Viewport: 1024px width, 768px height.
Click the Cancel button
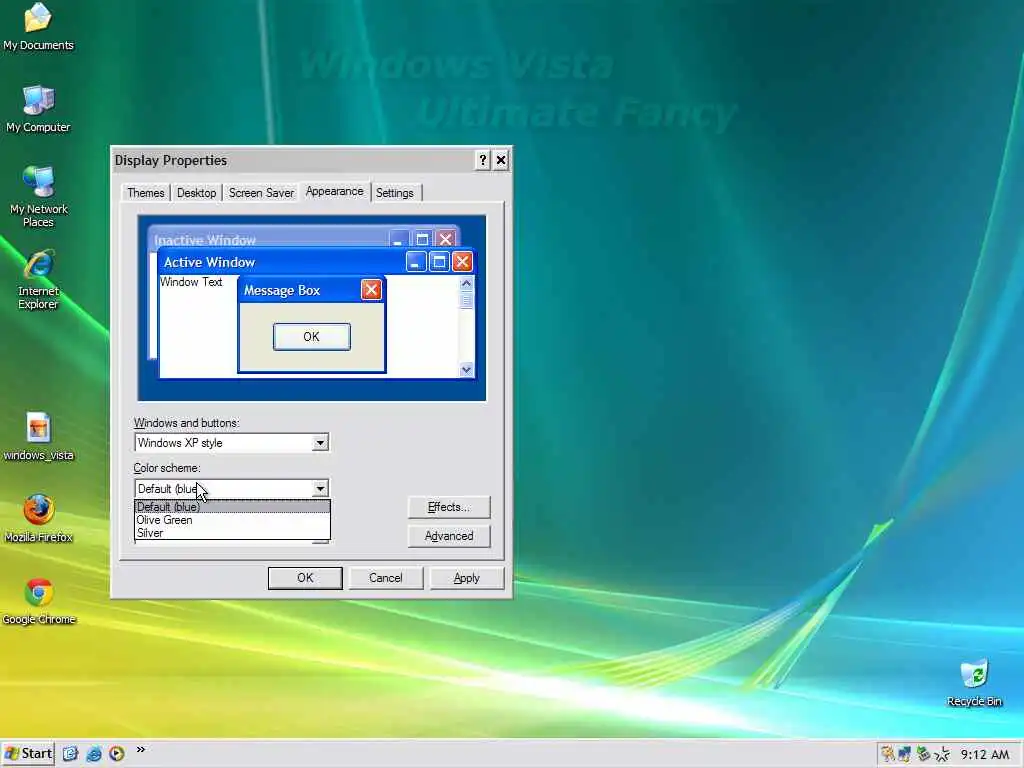385,578
